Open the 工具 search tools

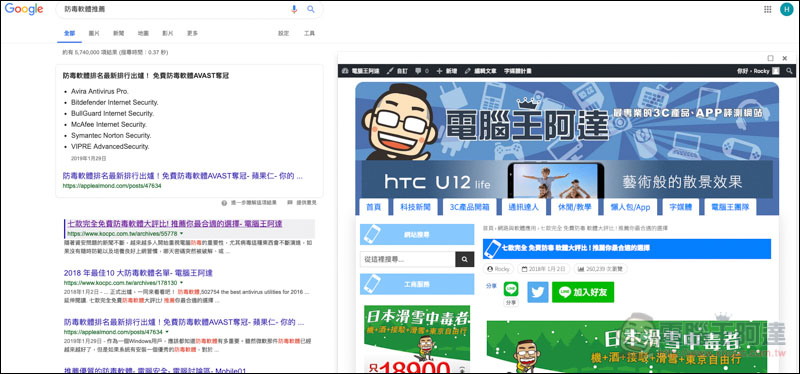click(x=309, y=33)
